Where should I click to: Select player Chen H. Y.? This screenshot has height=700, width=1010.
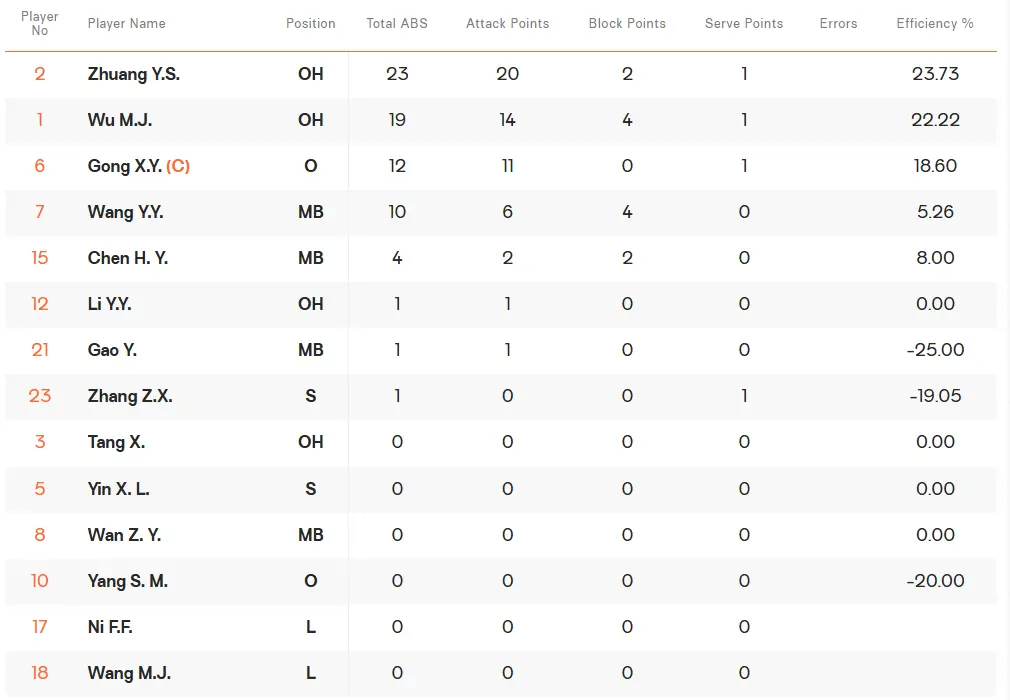pos(128,258)
